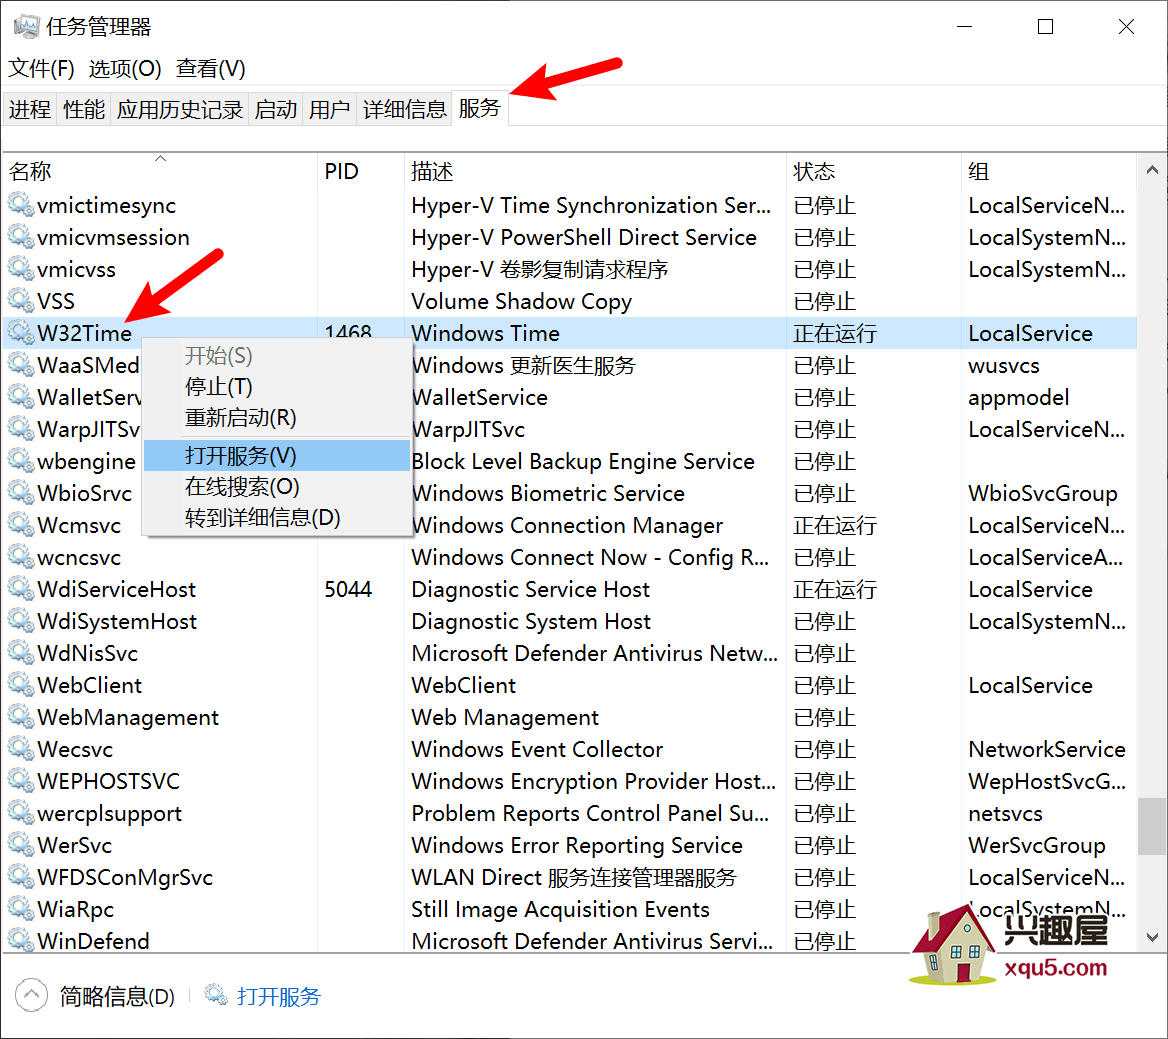Click the gear icon beside WebClient
1168x1039 pixels.
[x=21, y=685]
